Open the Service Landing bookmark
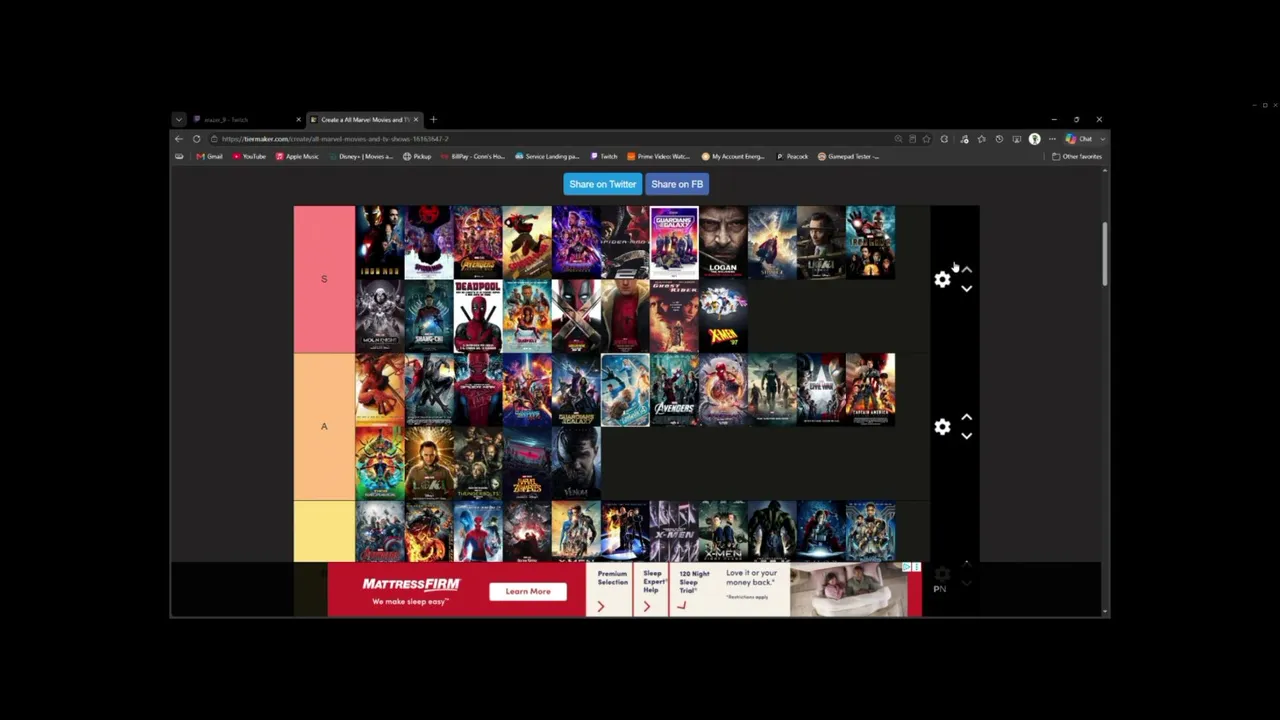 coord(547,156)
